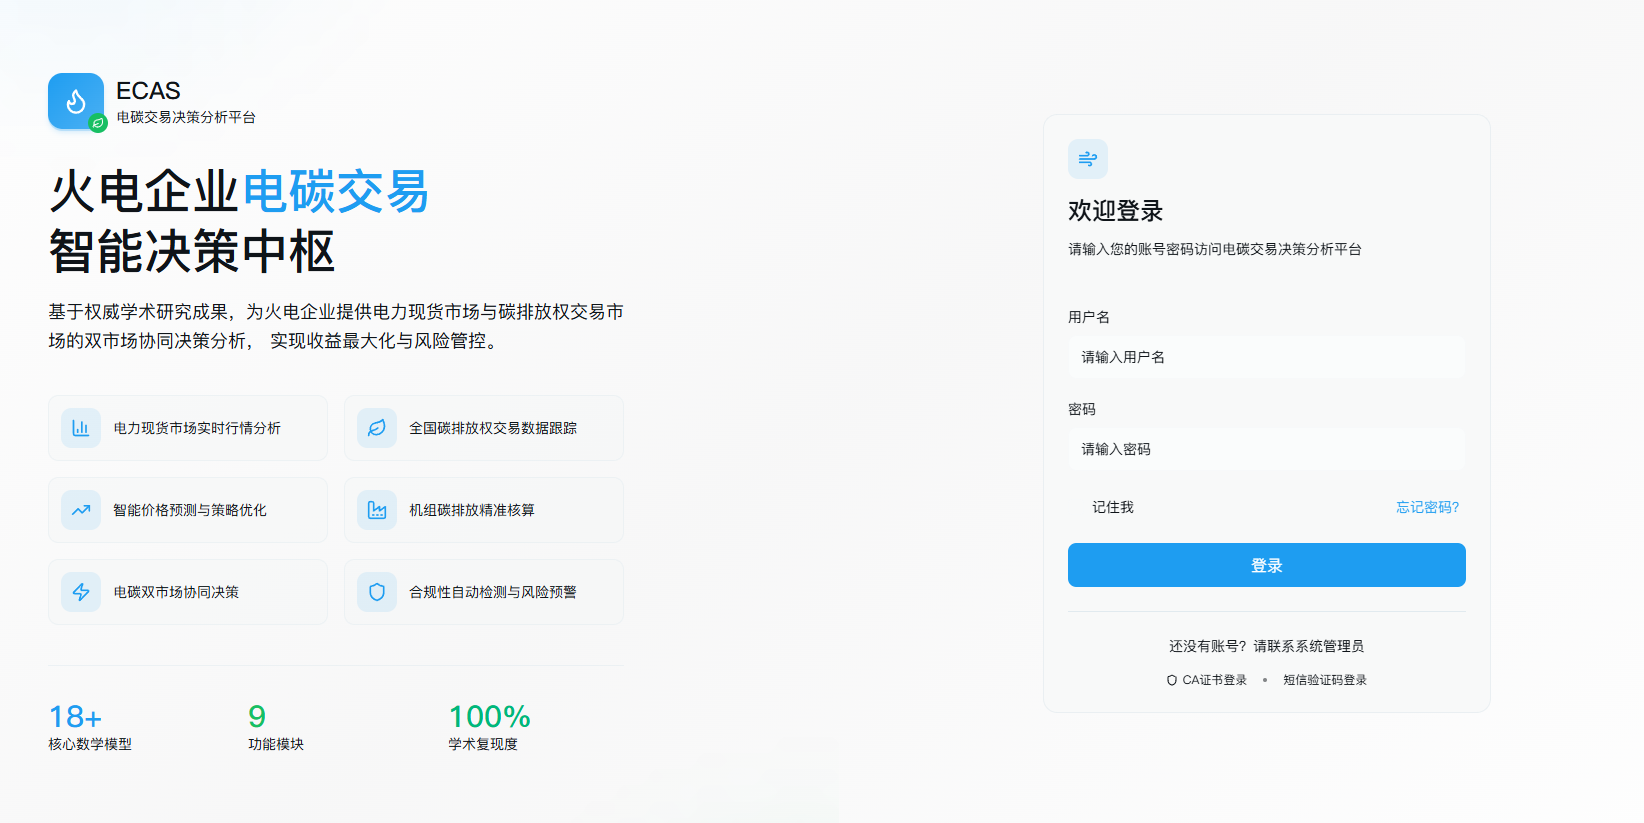Focus the 请输入用户名 username field
1644x823 pixels.
(x=1266, y=357)
